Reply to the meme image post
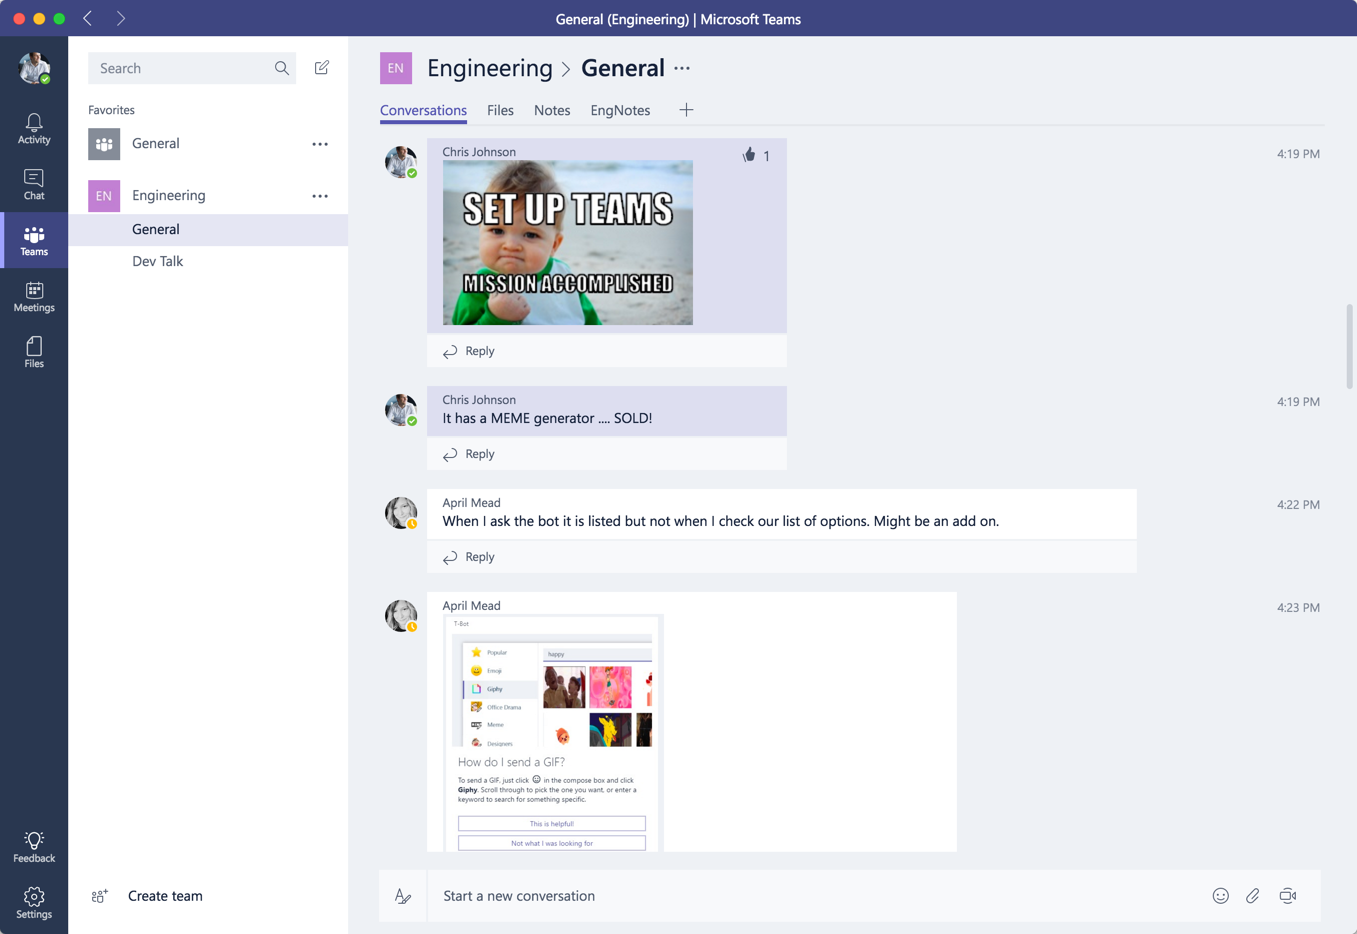The width and height of the screenshot is (1357, 934). click(x=469, y=351)
